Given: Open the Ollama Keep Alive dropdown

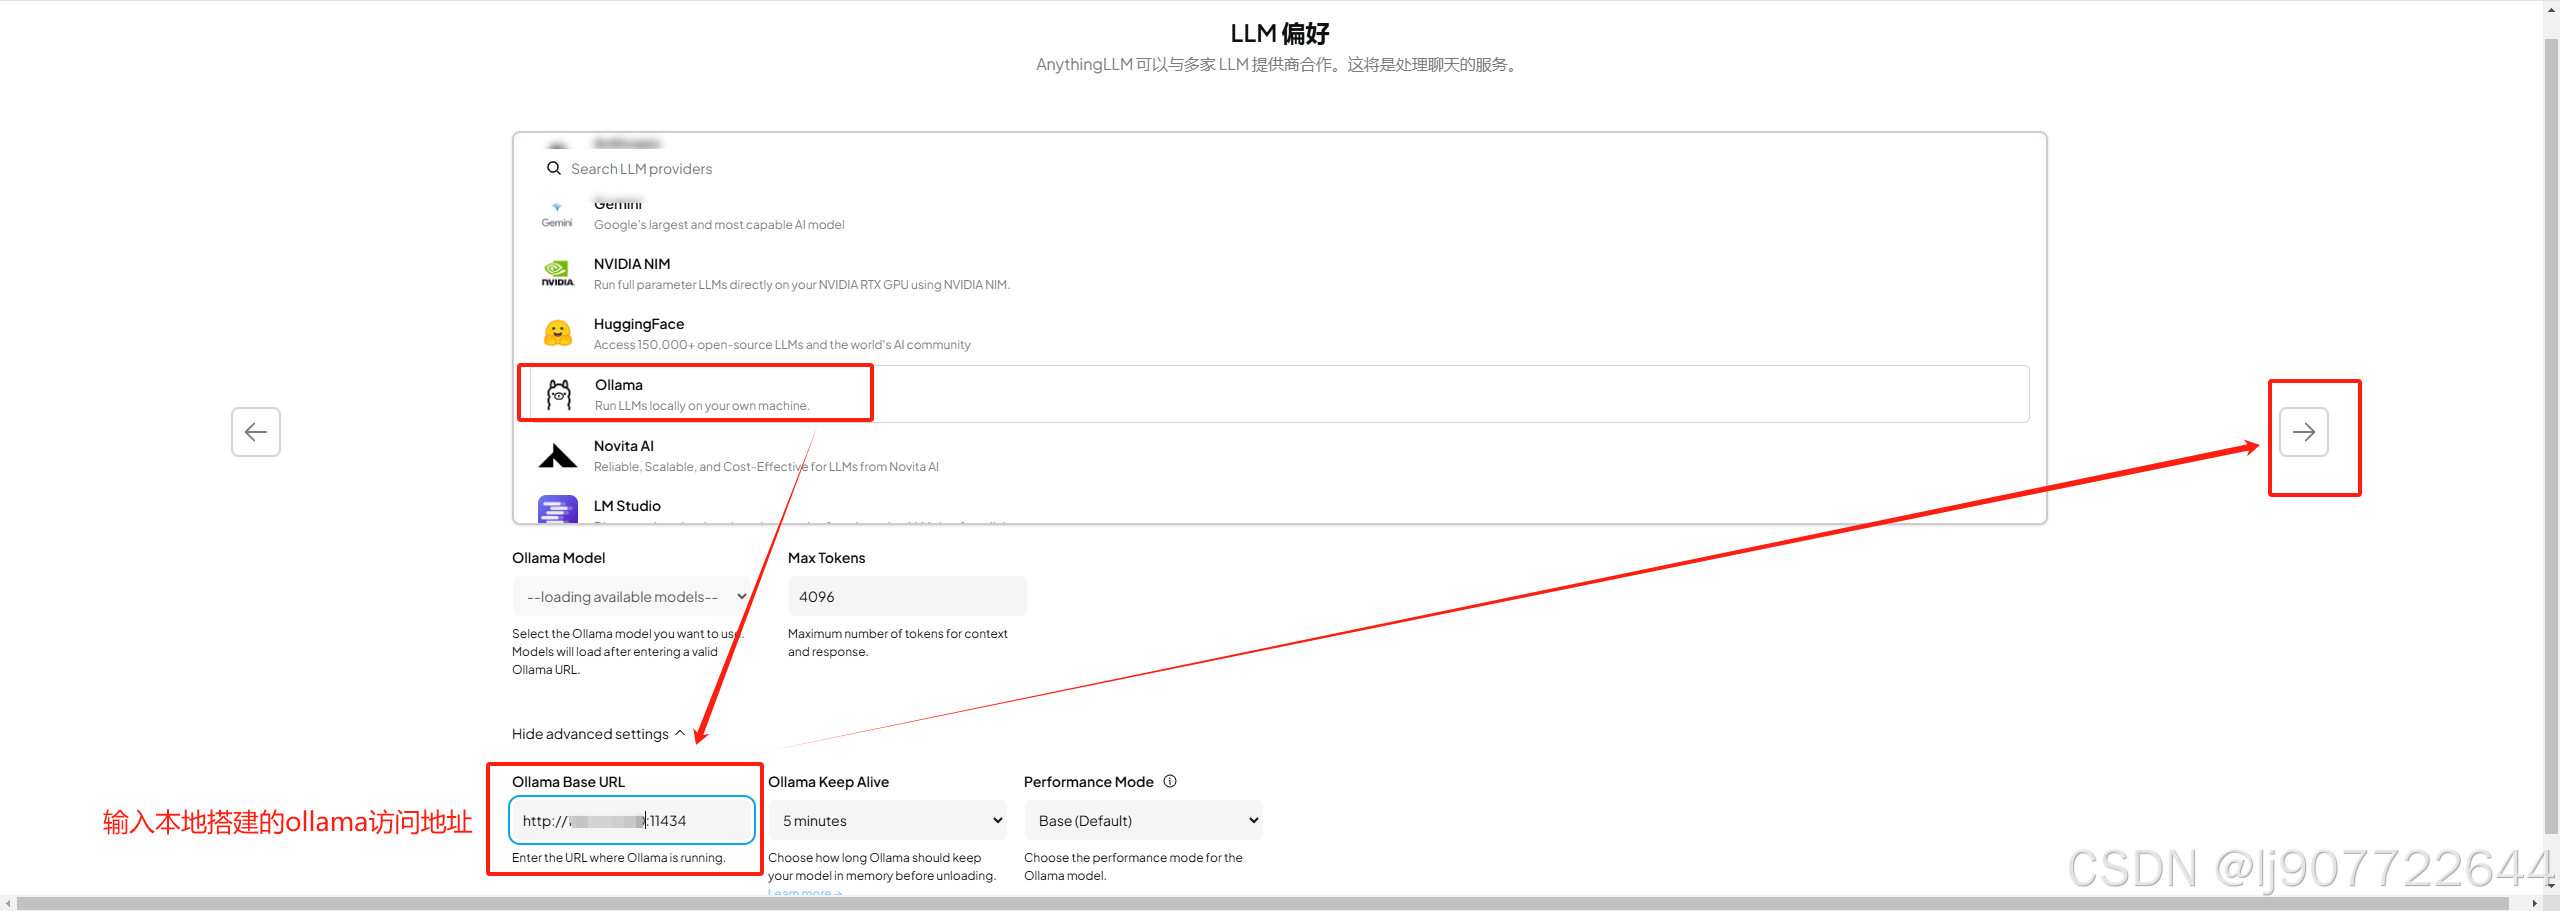Looking at the screenshot, I should pos(887,820).
